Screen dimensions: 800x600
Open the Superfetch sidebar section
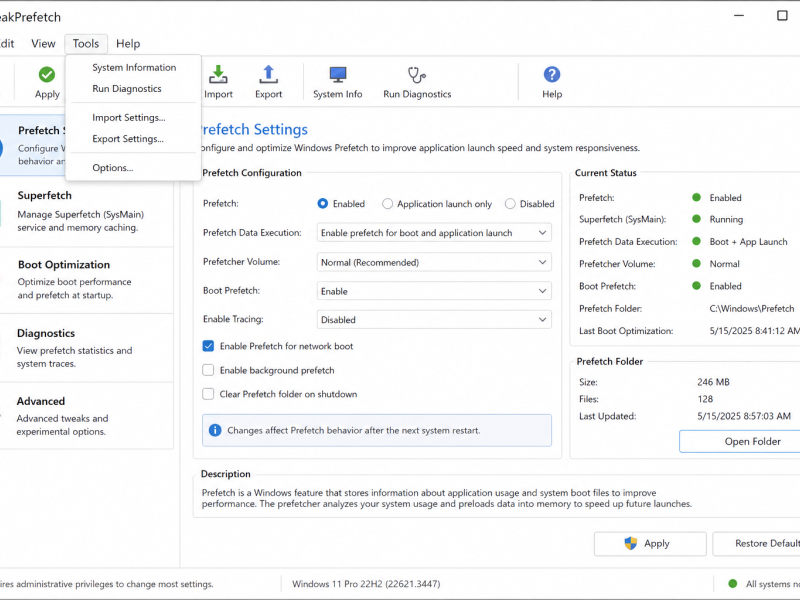tap(87, 211)
